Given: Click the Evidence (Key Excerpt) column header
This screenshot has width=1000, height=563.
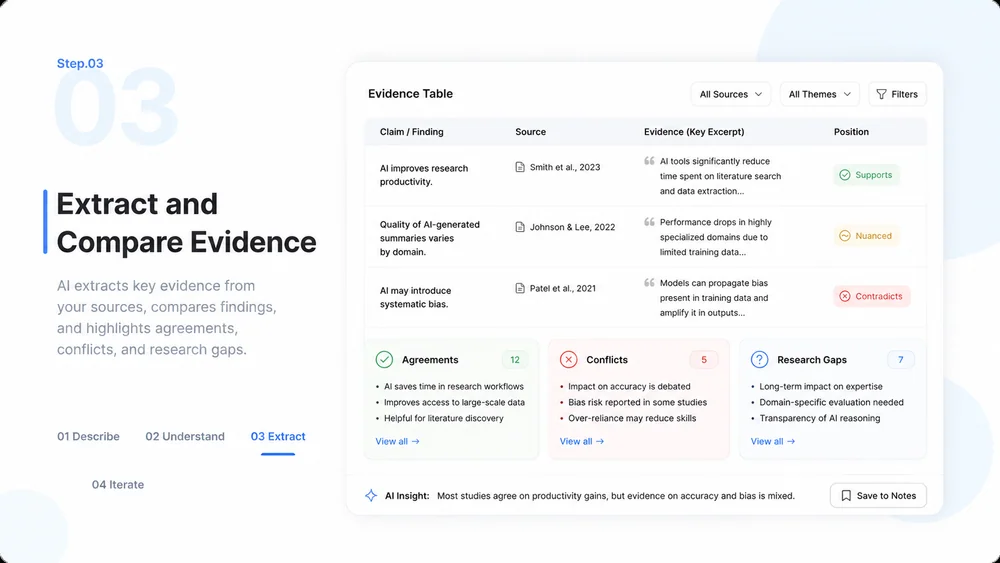Looking at the screenshot, I should click(x=694, y=132).
